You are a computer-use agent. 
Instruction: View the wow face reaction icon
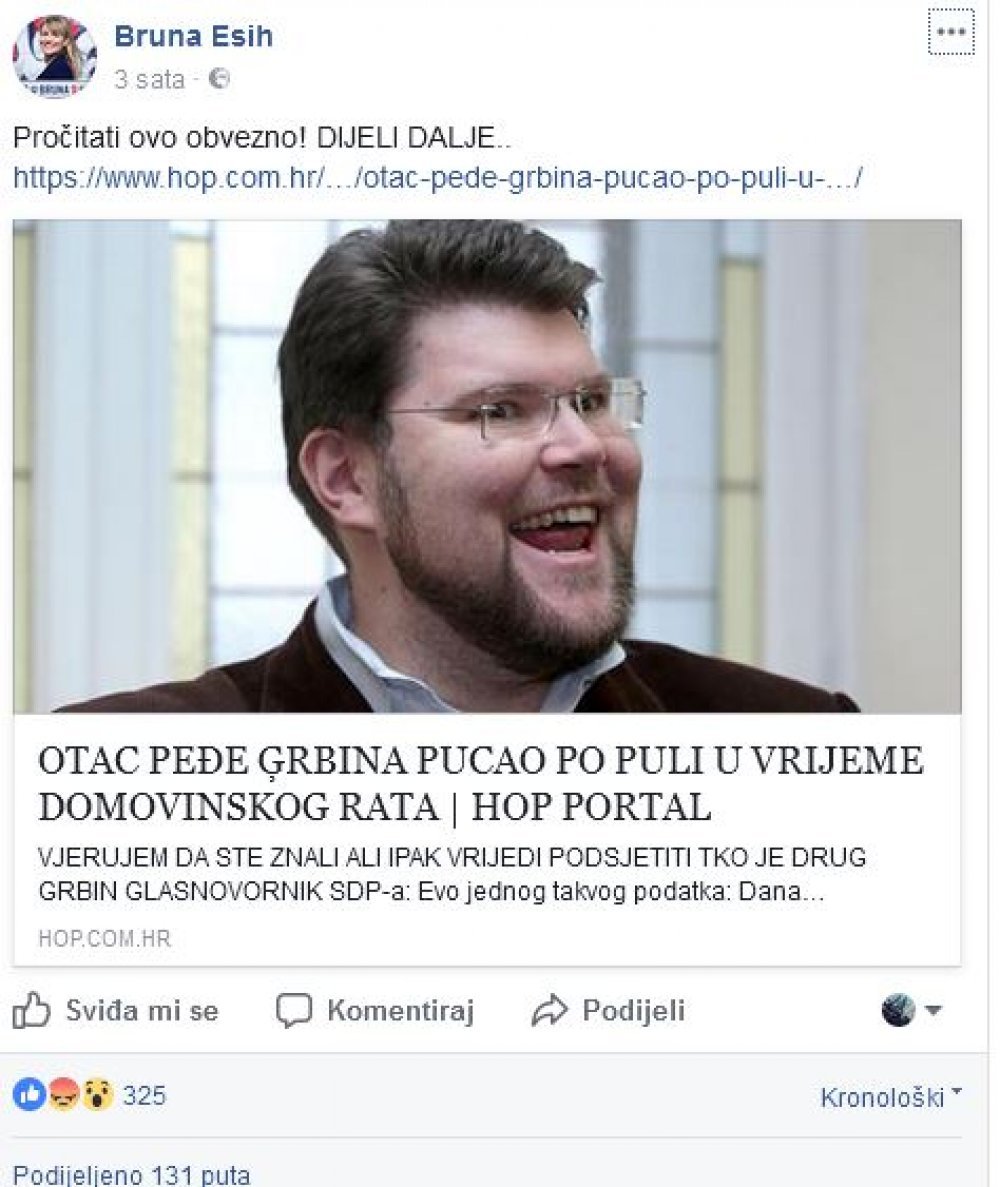click(98, 1095)
